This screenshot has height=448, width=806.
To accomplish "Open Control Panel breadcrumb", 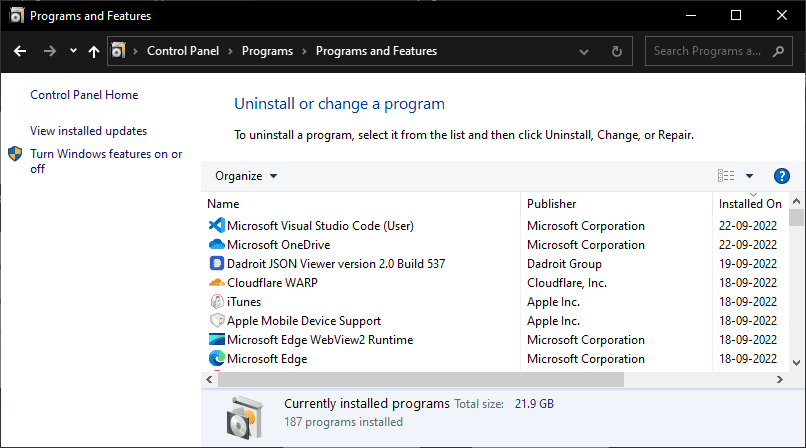I will click(183, 51).
